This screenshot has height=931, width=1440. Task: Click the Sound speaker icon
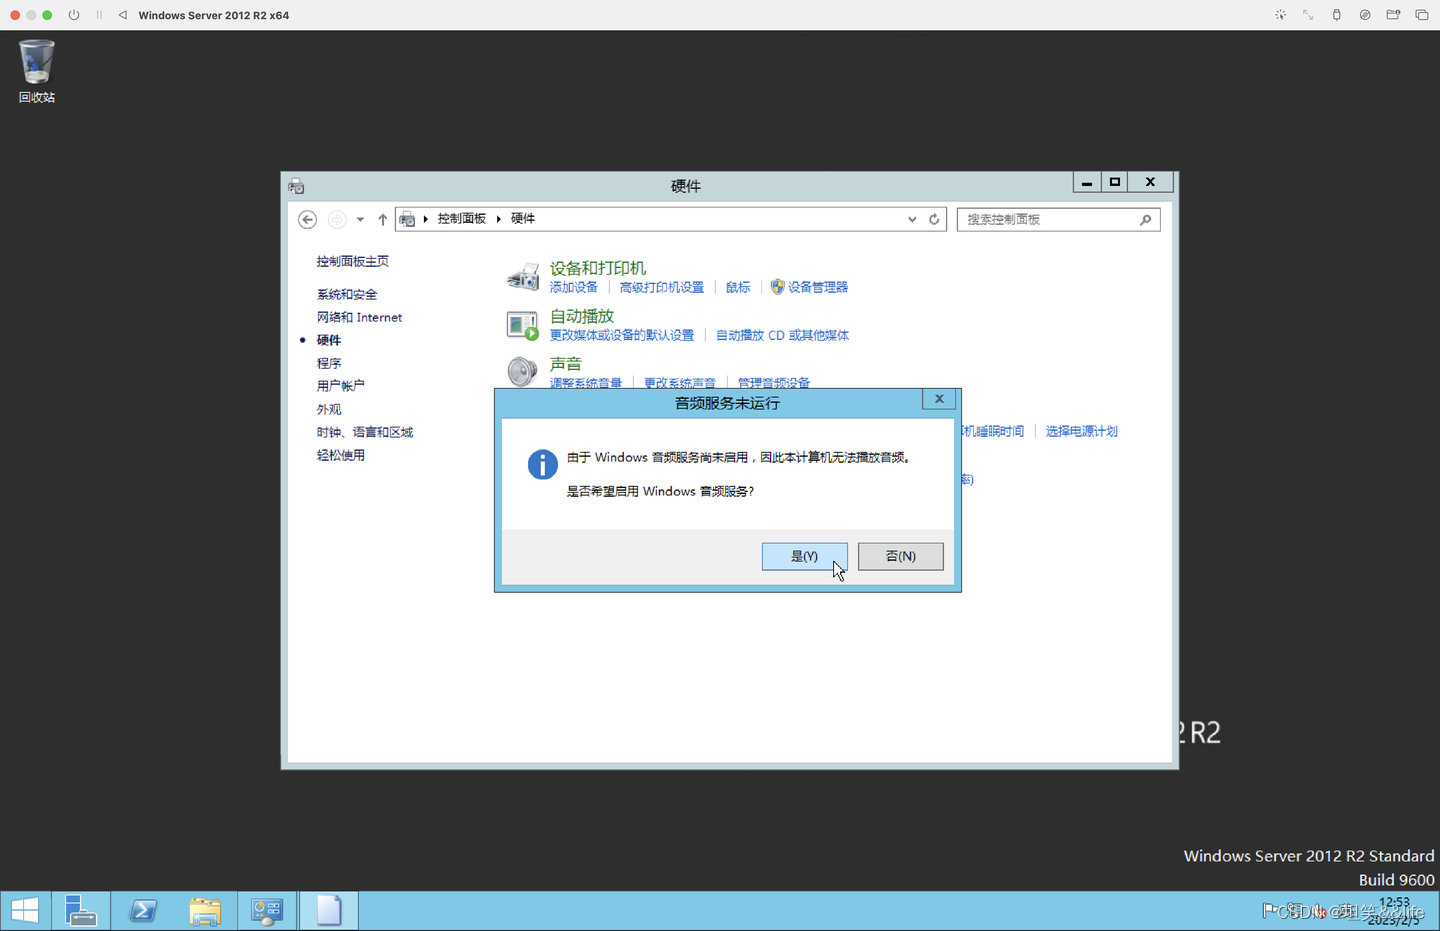(x=522, y=372)
